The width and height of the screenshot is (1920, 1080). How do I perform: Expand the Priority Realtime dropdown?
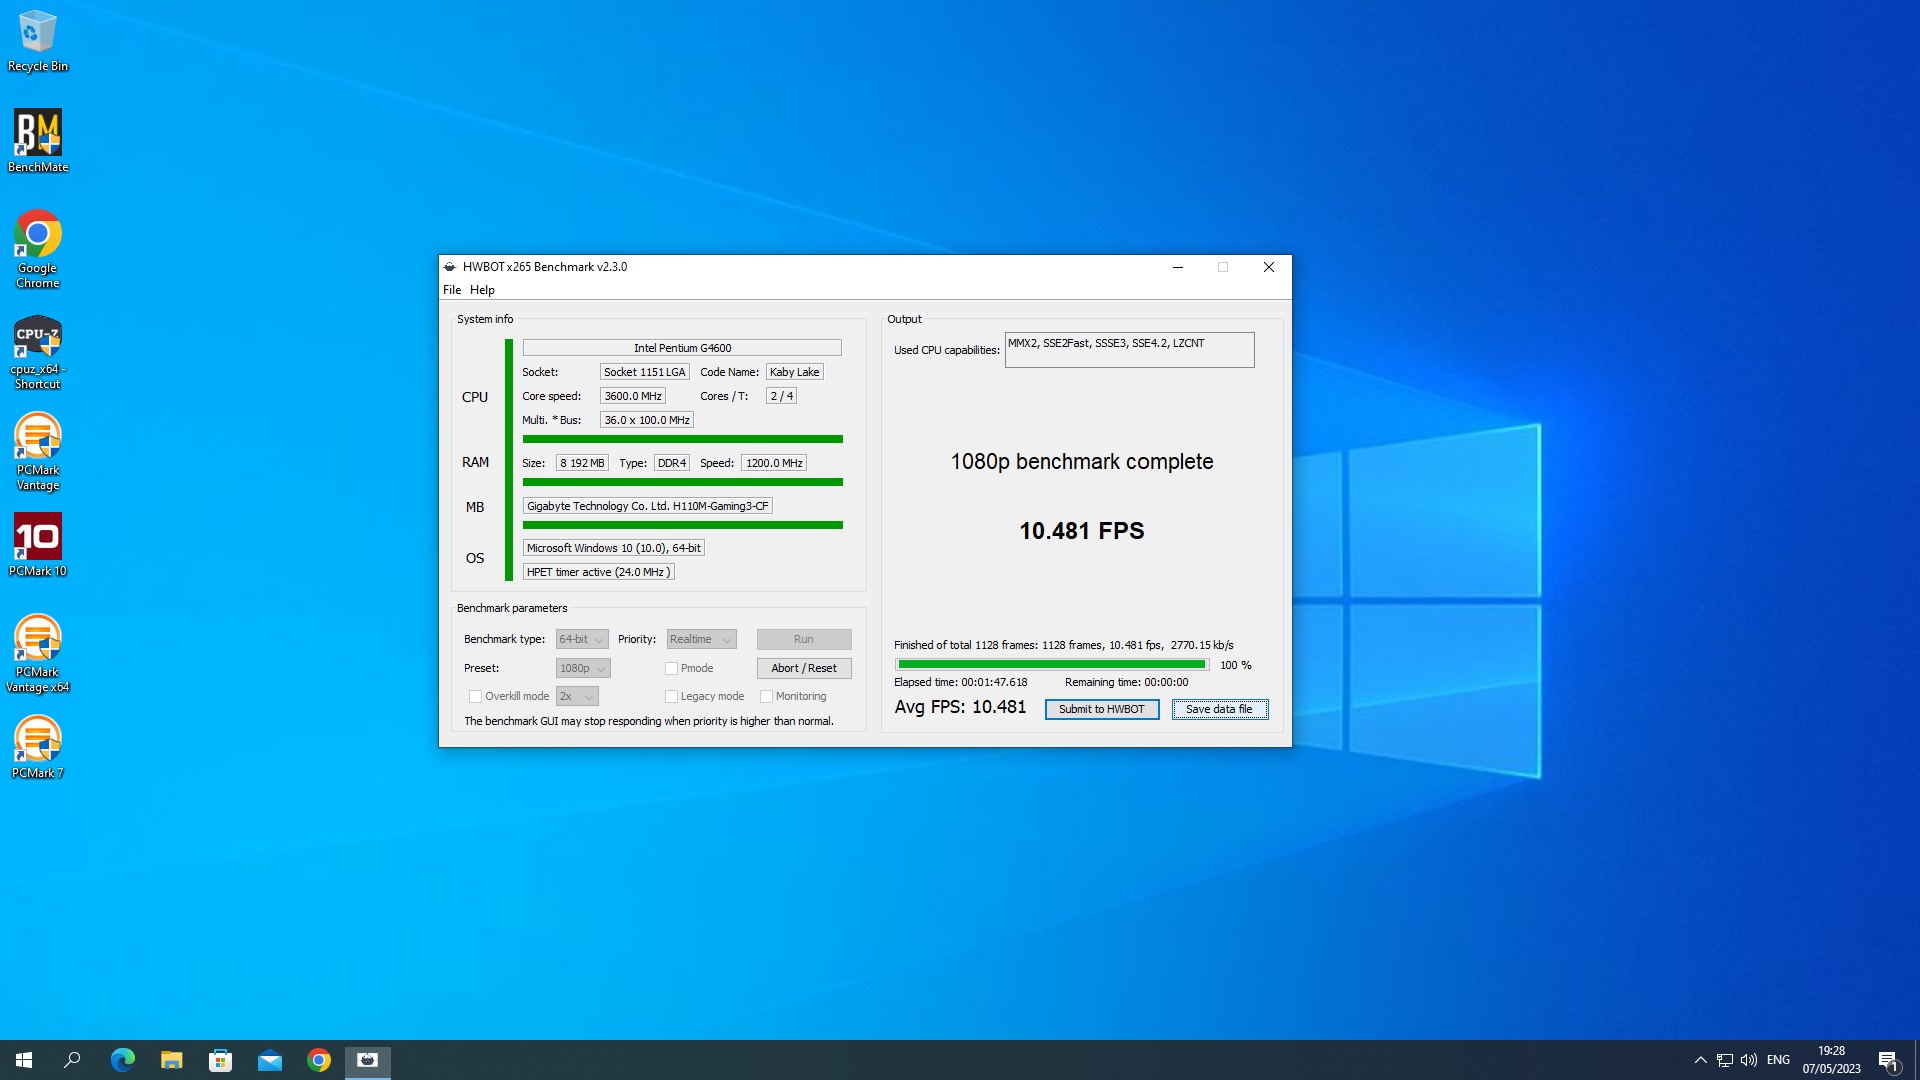[x=702, y=639]
